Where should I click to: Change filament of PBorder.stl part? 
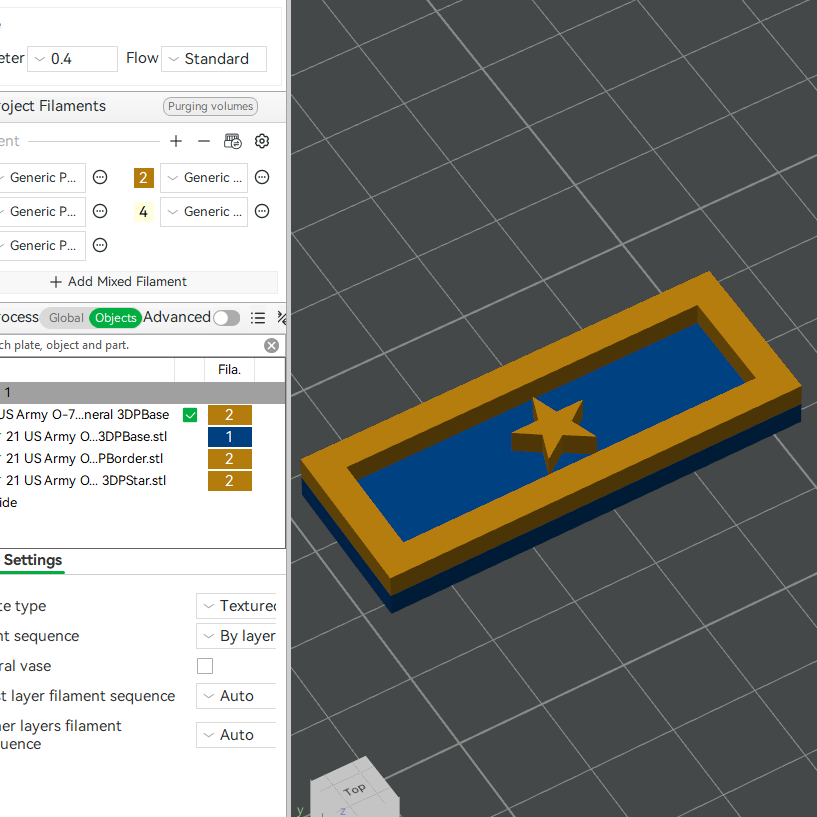pyautogui.click(x=230, y=459)
